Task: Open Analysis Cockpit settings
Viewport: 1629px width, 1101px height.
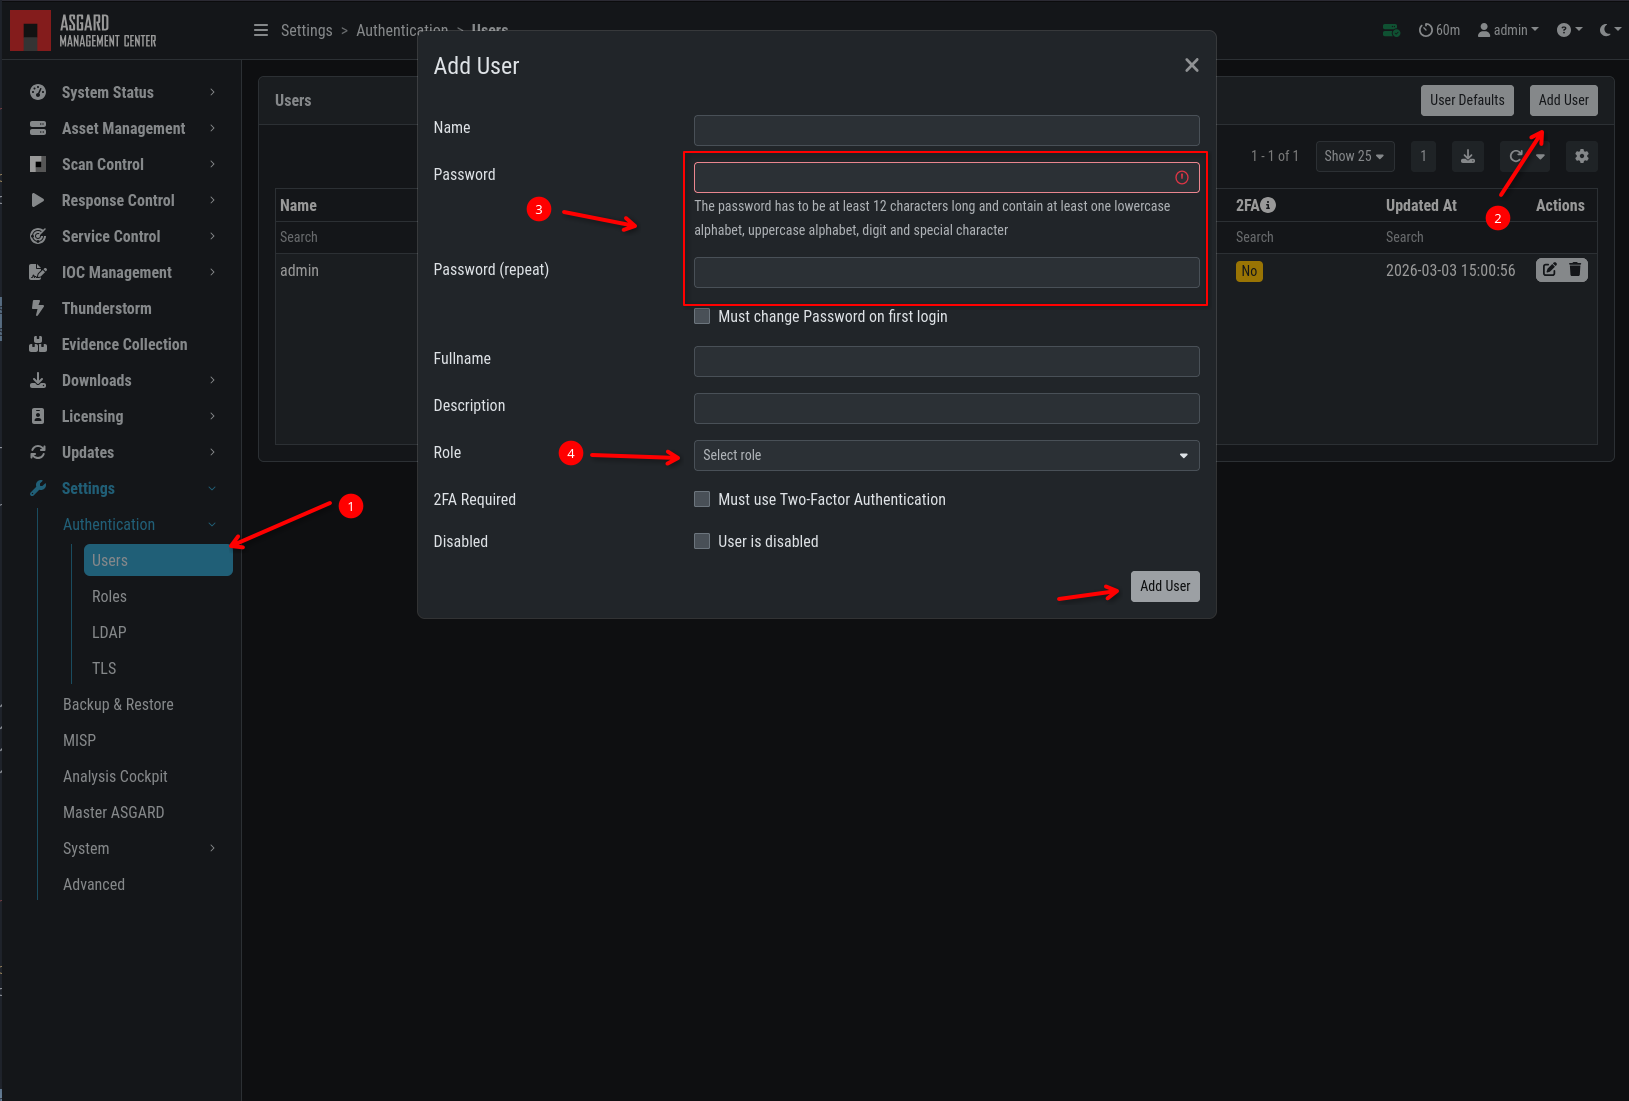Action: pyautogui.click(x=115, y=776)
